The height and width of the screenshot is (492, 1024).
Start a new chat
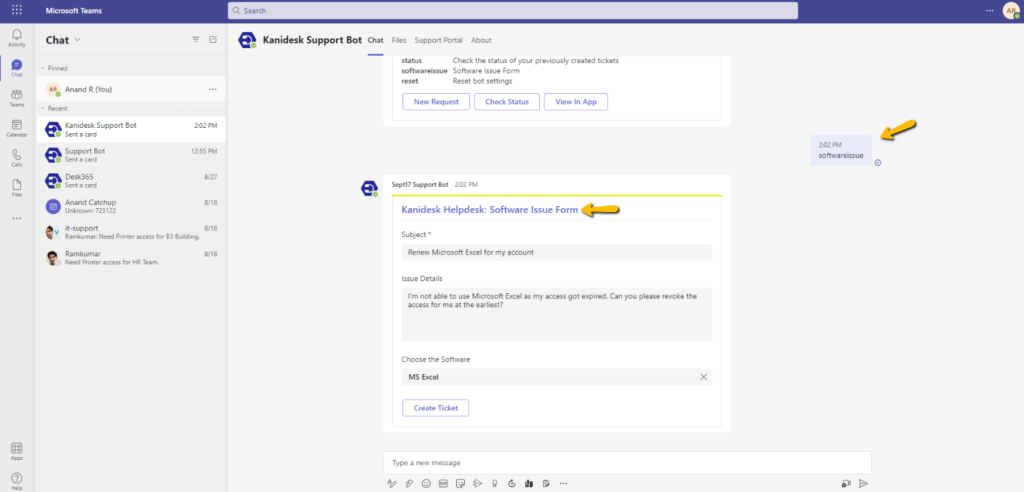point(213,40)
